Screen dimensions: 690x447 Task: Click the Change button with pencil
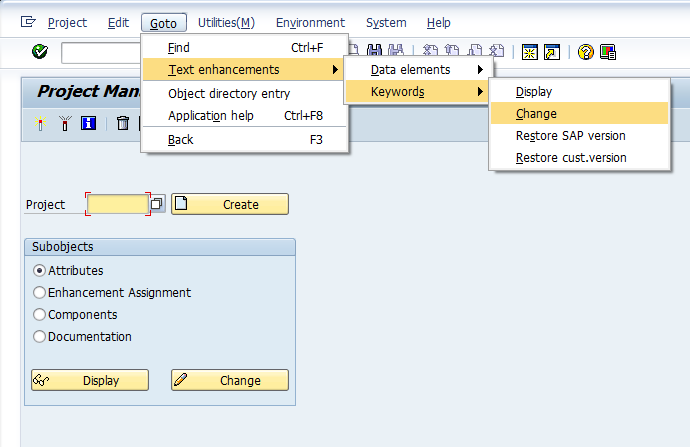(230, 380)
